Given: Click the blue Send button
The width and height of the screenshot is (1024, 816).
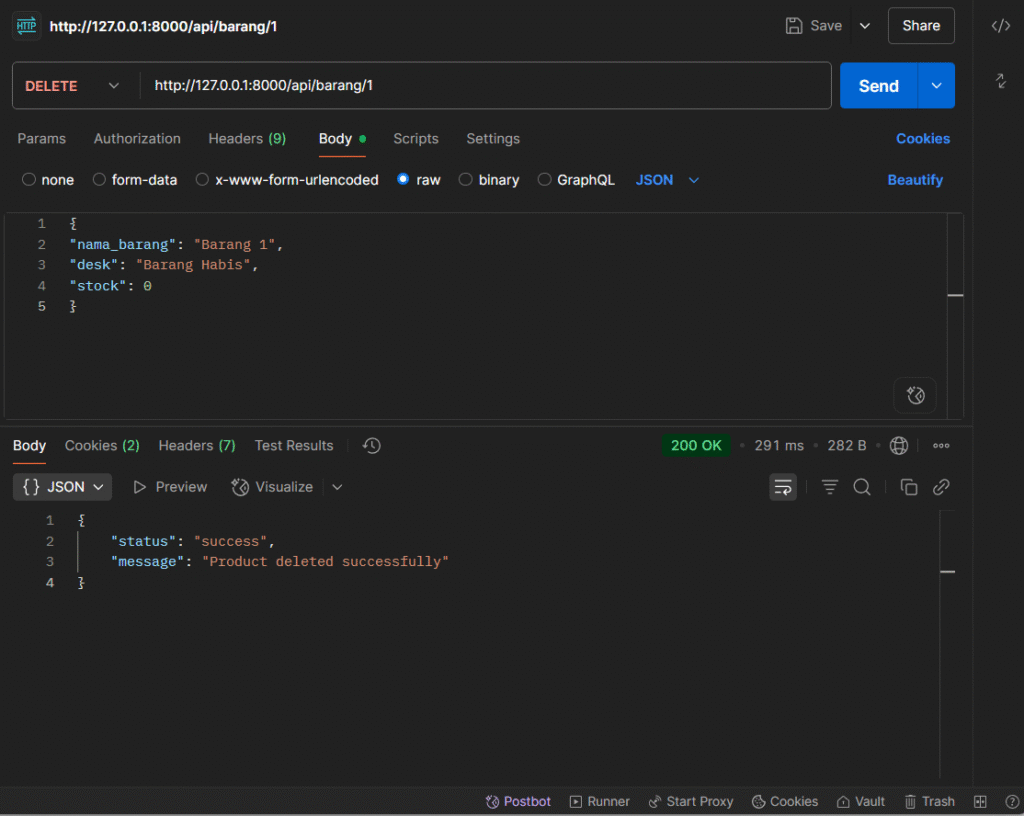Looking at the screenshot, I should tap(878, 86).
